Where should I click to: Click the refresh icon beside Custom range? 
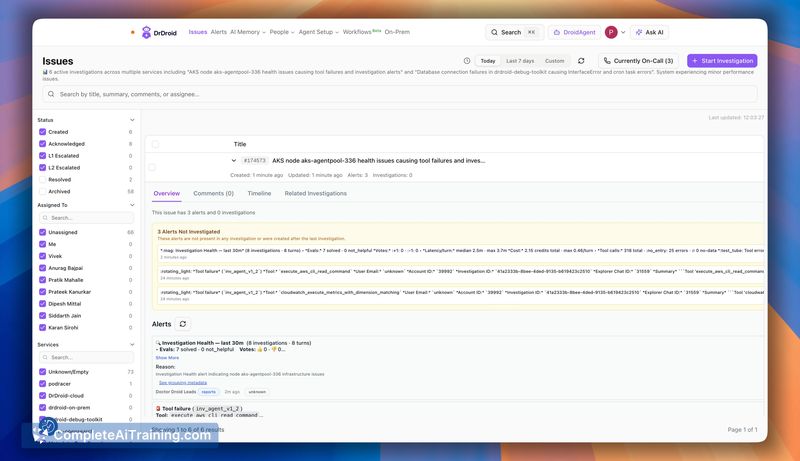point(581,61)
